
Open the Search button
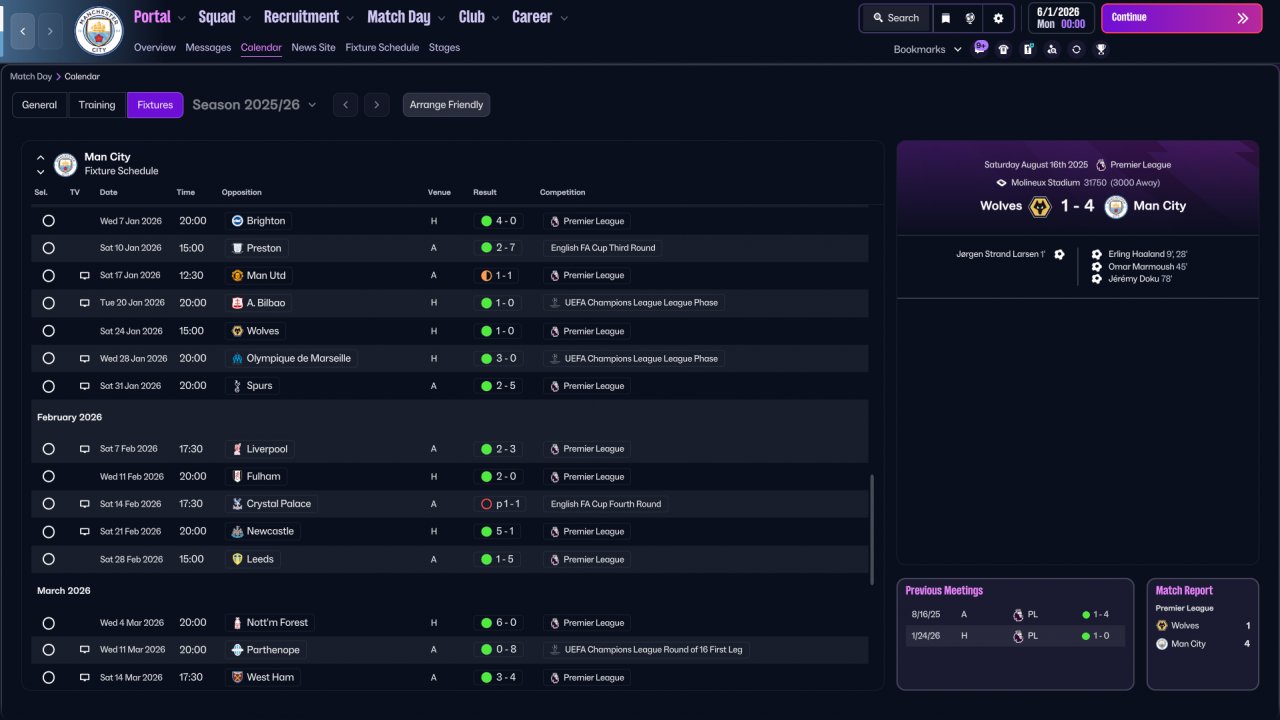pos(895,18)
